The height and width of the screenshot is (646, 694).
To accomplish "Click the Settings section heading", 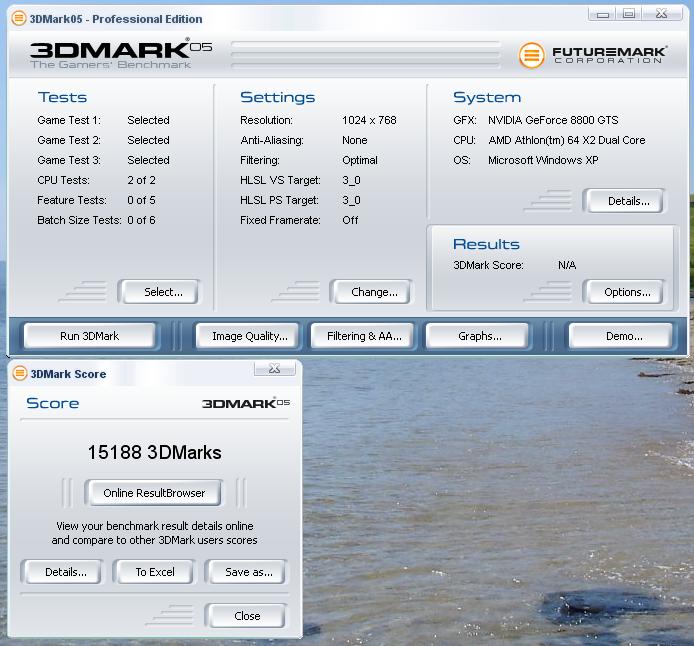I will (278, 97).
